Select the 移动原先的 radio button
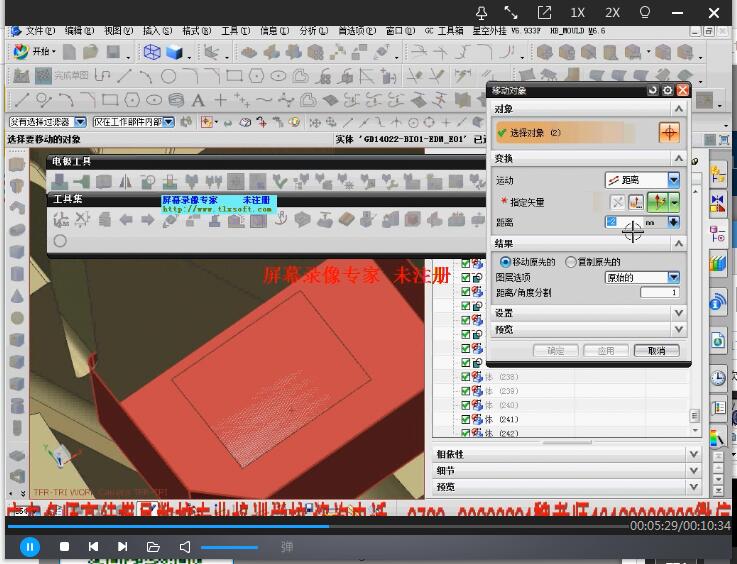The height and width of the screenshot is (564, 737). [x=505, y=262]
